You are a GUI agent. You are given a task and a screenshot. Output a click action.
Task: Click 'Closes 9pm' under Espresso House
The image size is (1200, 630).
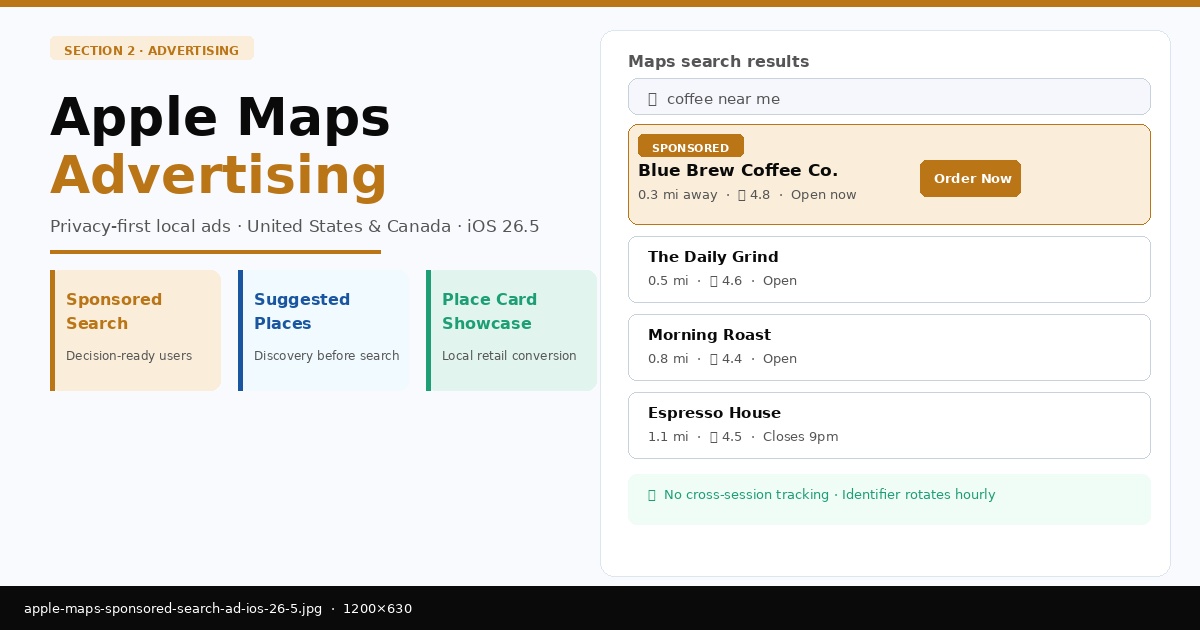click(800, 437)
